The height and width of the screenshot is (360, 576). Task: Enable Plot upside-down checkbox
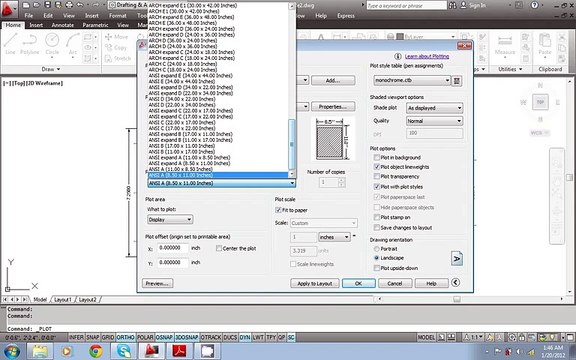tap(377, 268)
